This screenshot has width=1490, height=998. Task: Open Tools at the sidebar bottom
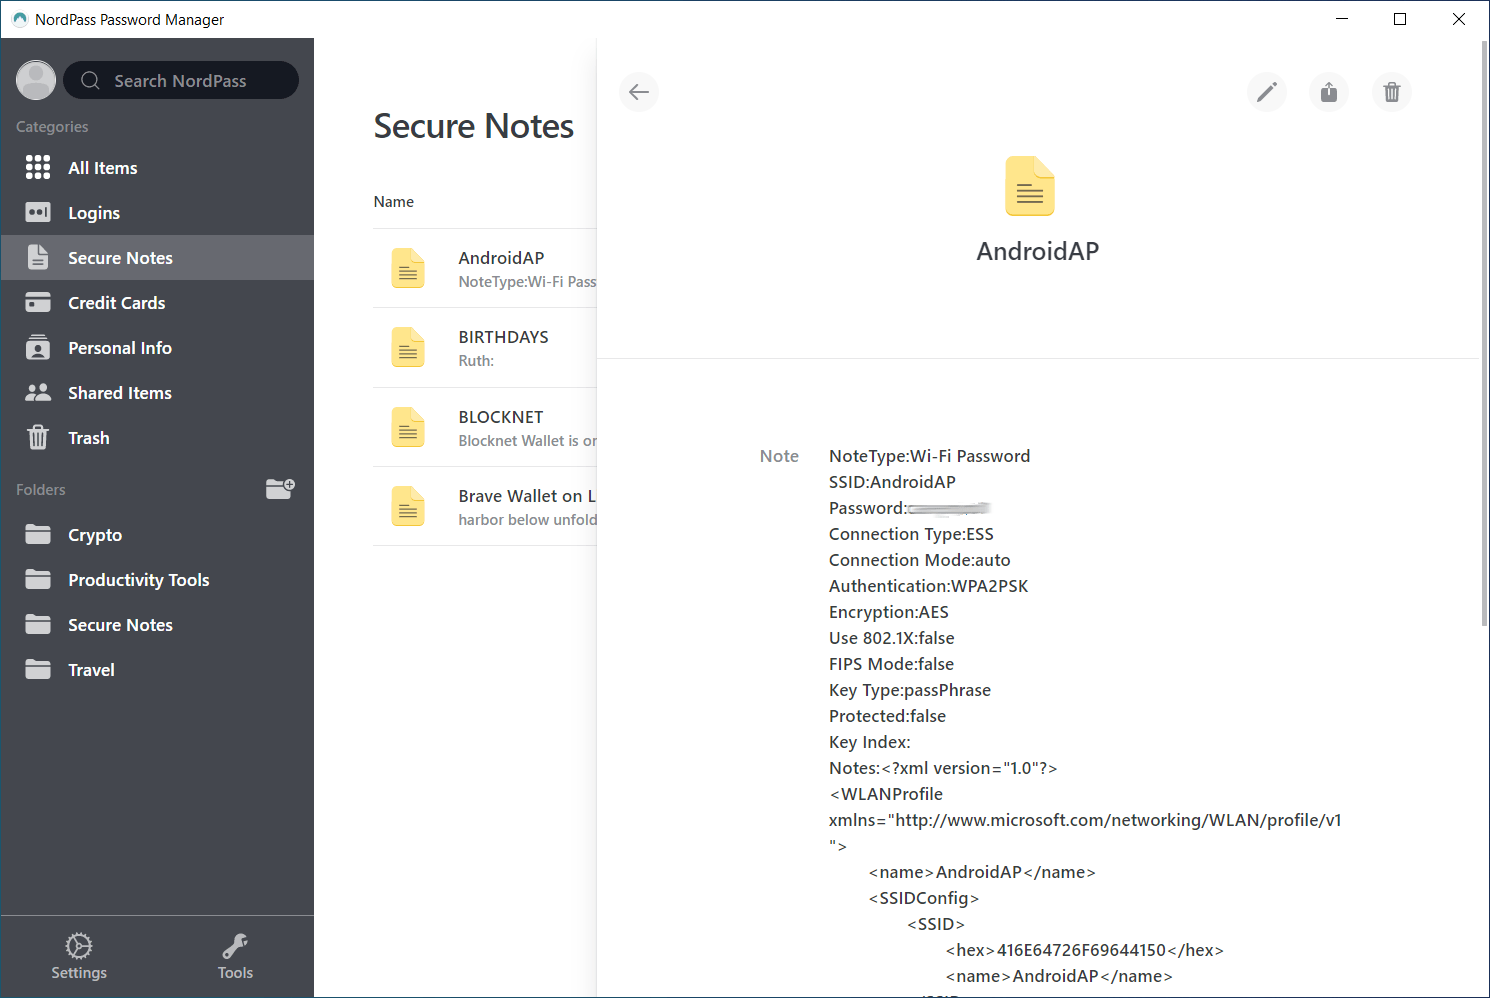point(235,957)
